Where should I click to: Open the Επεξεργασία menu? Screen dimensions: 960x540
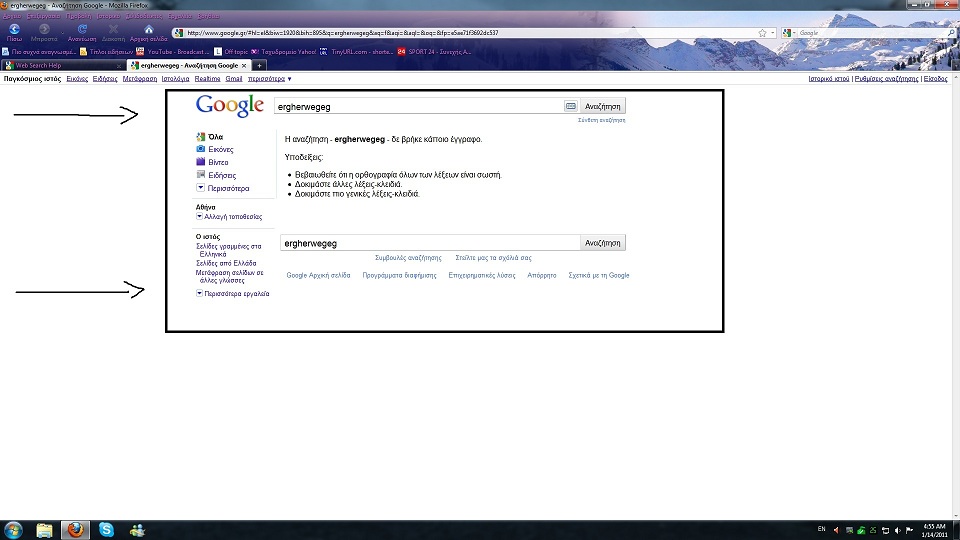tap(43, 17)
